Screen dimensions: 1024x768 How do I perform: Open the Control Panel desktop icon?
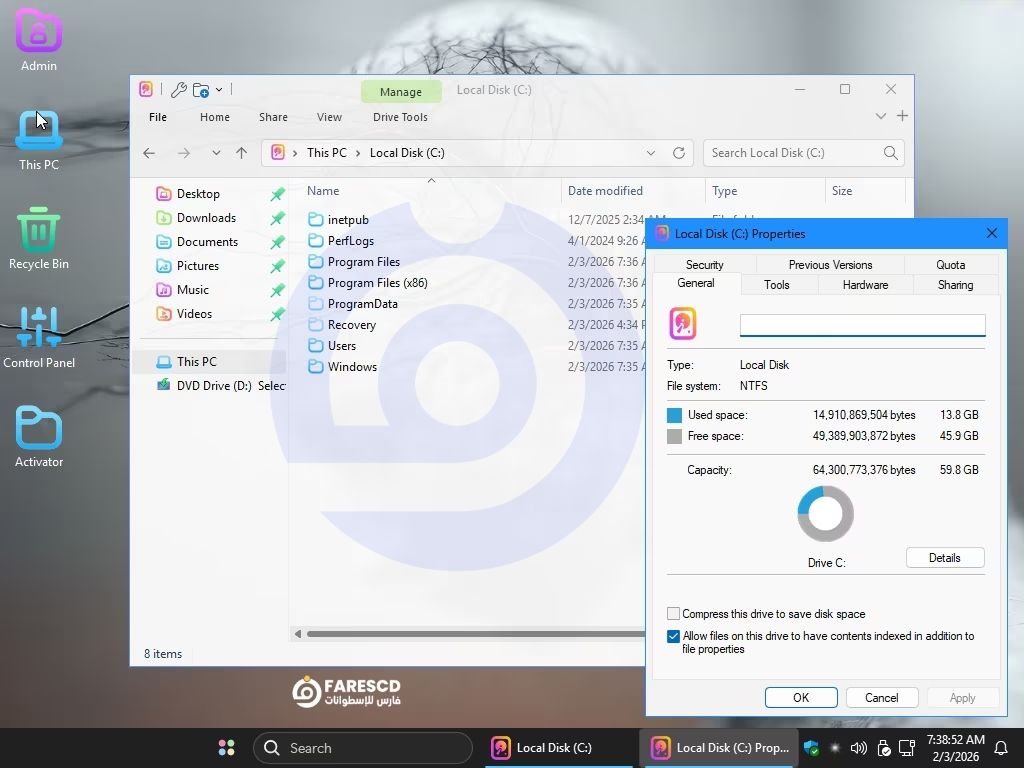39,337
